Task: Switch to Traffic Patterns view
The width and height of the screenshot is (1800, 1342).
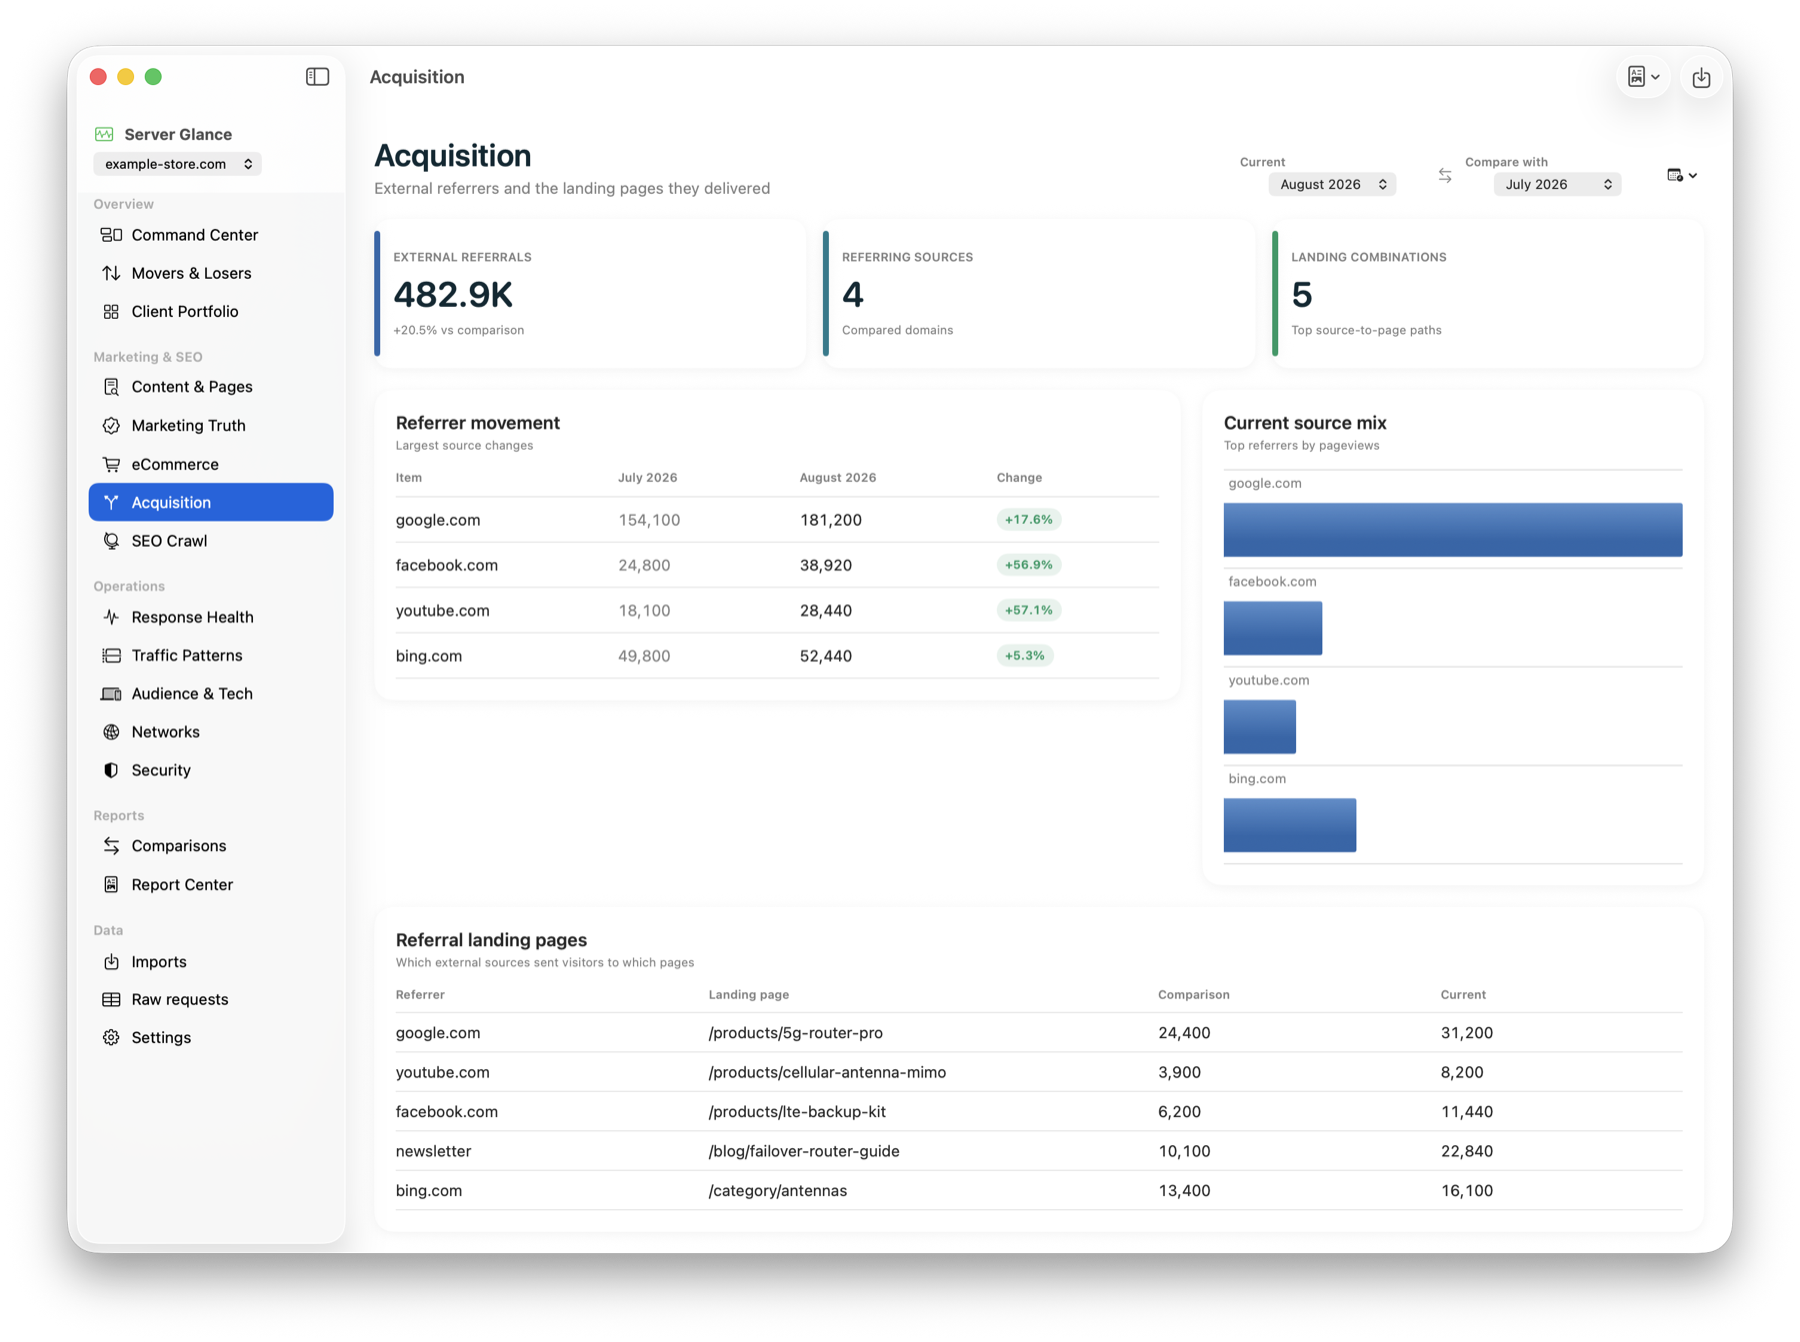Action: pyautogui.click(x=211, y=656)
